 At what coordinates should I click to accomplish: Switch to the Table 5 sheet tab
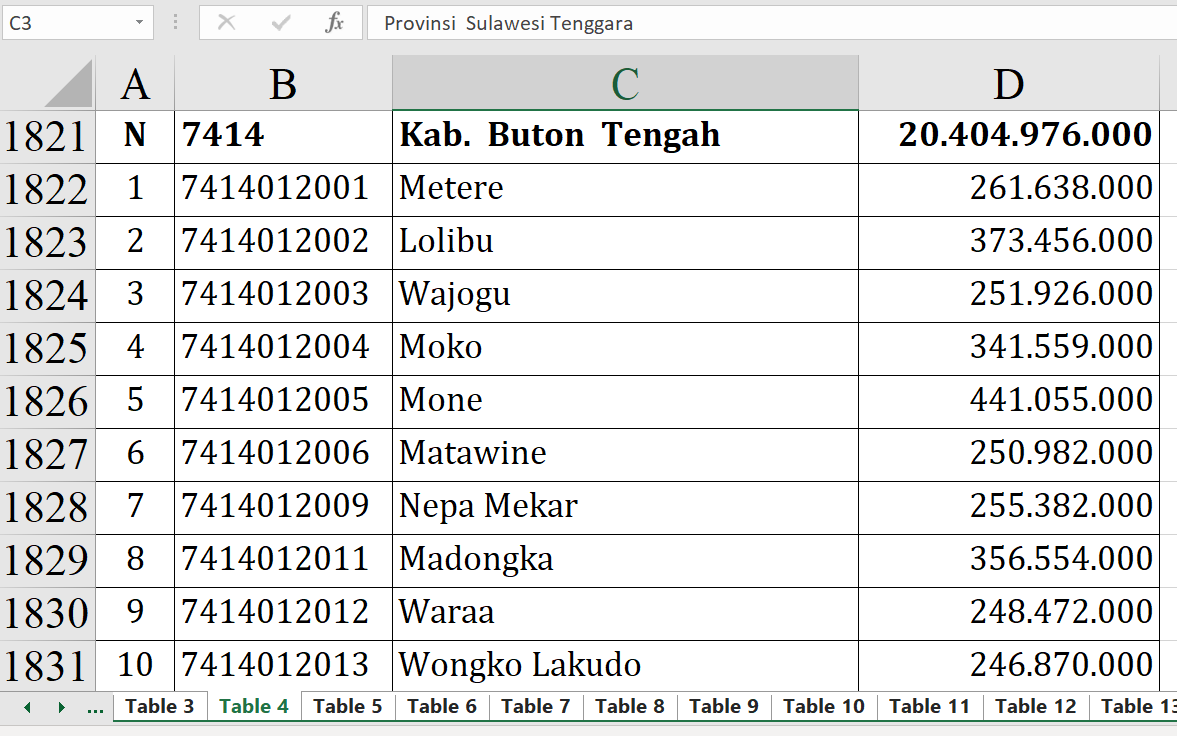point(347,706)
